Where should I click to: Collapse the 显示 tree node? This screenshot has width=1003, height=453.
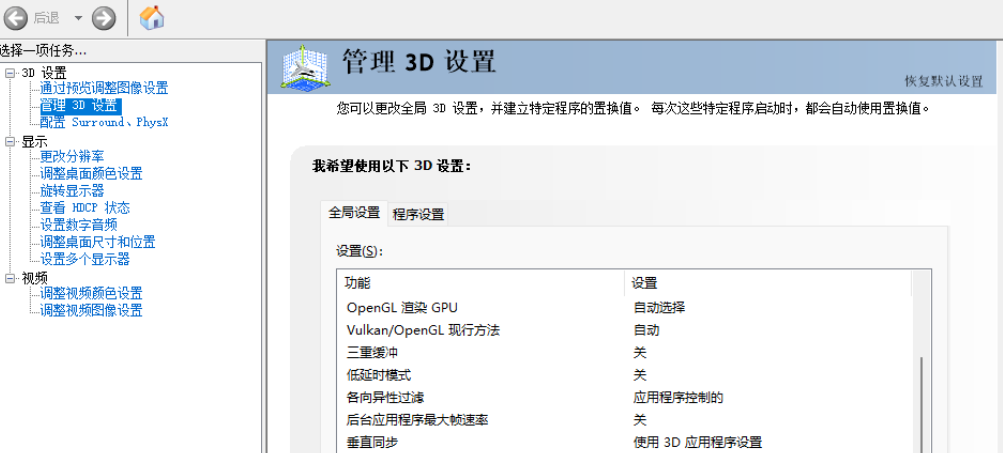[10, 142]
